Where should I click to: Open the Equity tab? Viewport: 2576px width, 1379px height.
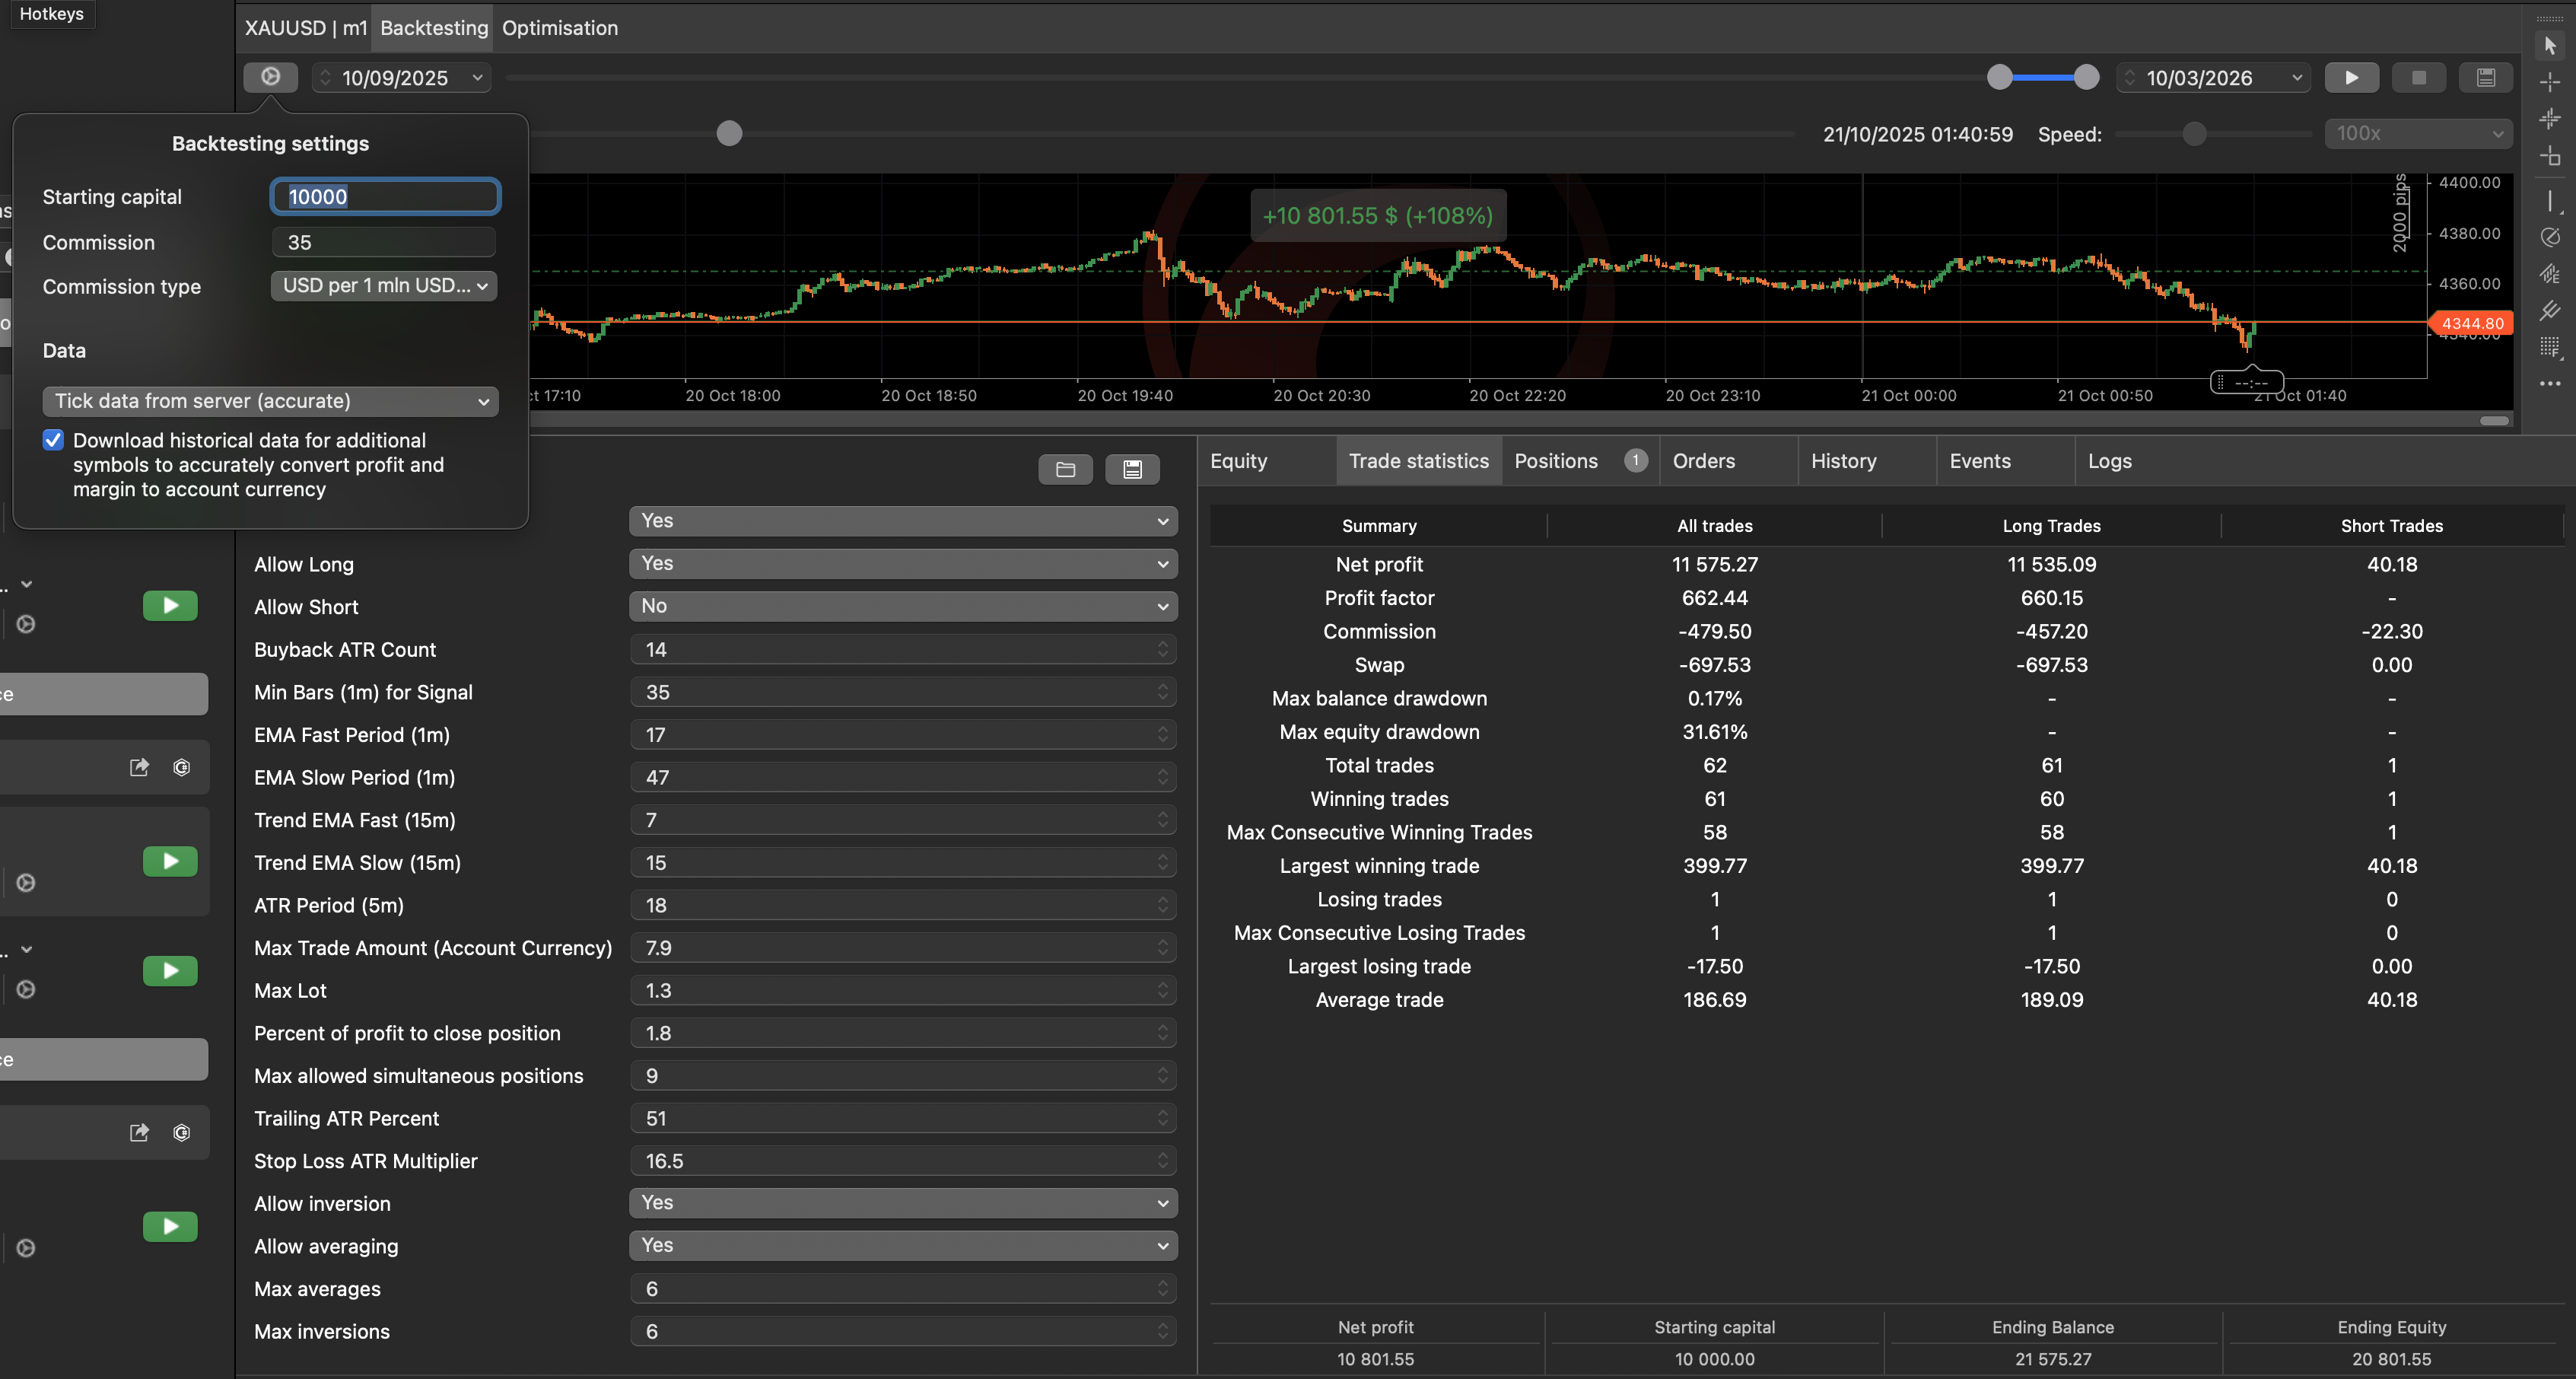1238,461
